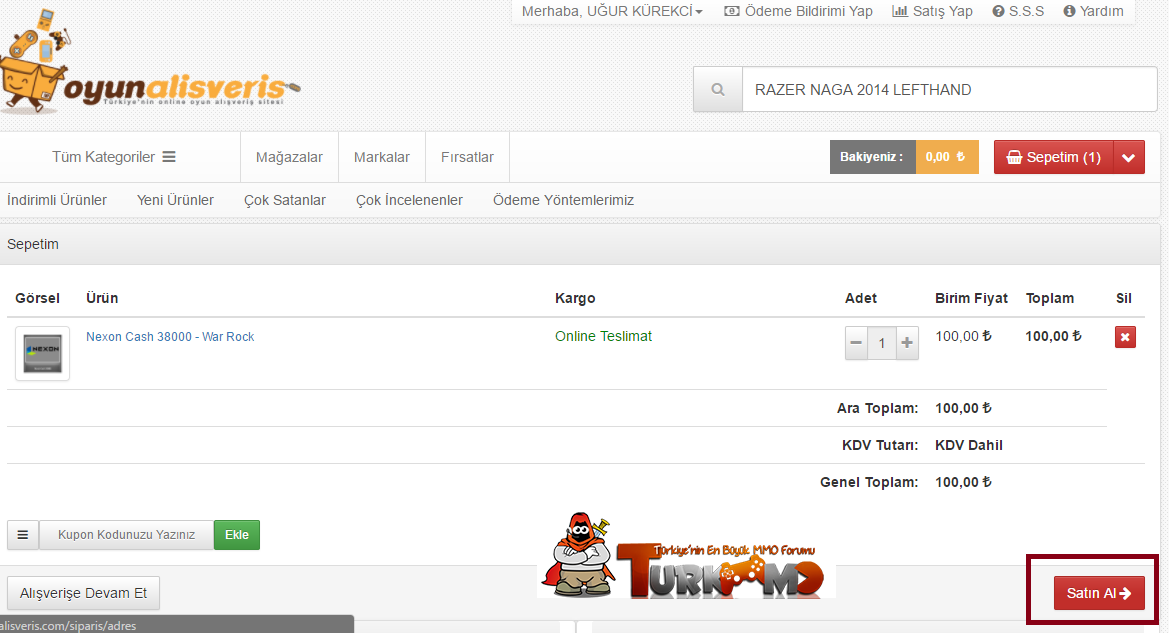Click the Genel Toplam 100,00 value
Screen dimensions: 1169x633
[963, 482]
